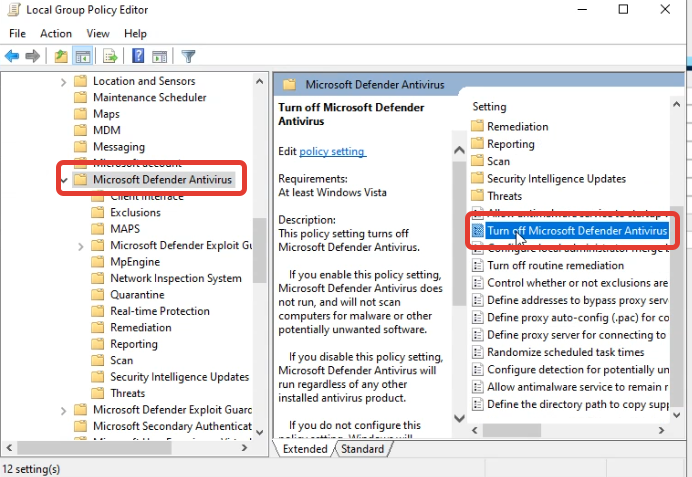Expand the top-level Microsoft Defender Exploit Guard node
The height and width of the screenshot is (477, 692).
(63, 410)
